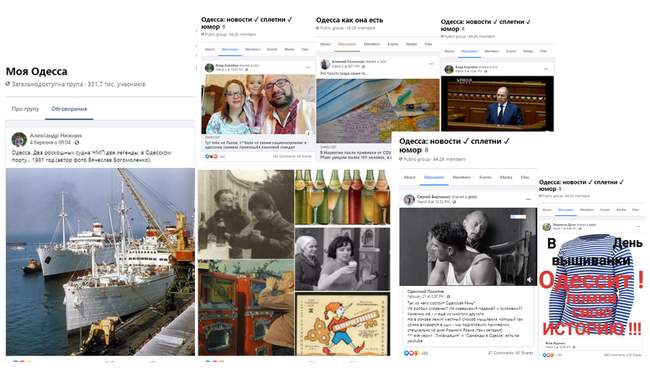Click Александр Нижник's profile avatar
Viewport: 650px width, 376px height.
pyautogui.click(x=19, y=139)
